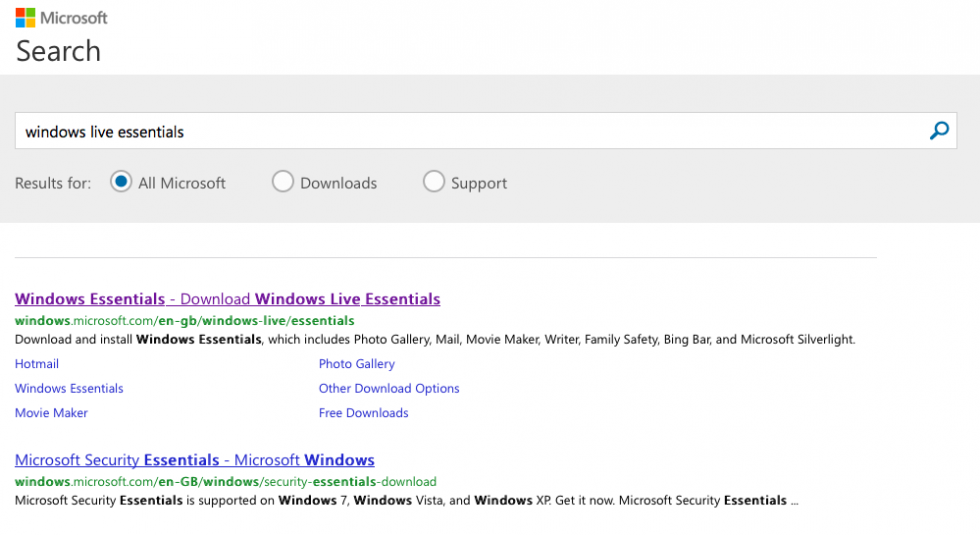
Task: Open the Movie Maker sublink
Action: (51, 412)
